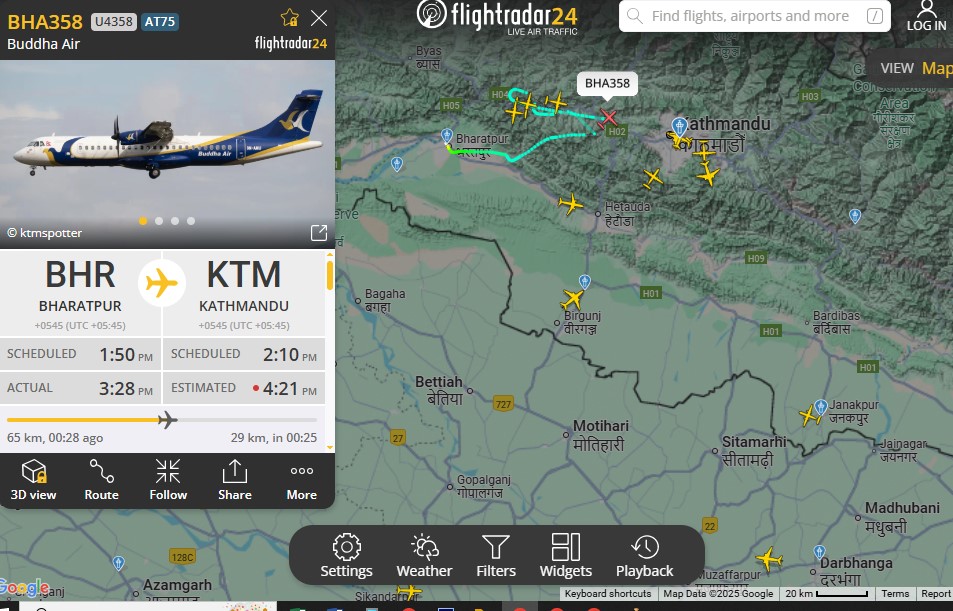Select the fourth aircraft photo dot
Screen dimensions: 953x611
[191, 221]
